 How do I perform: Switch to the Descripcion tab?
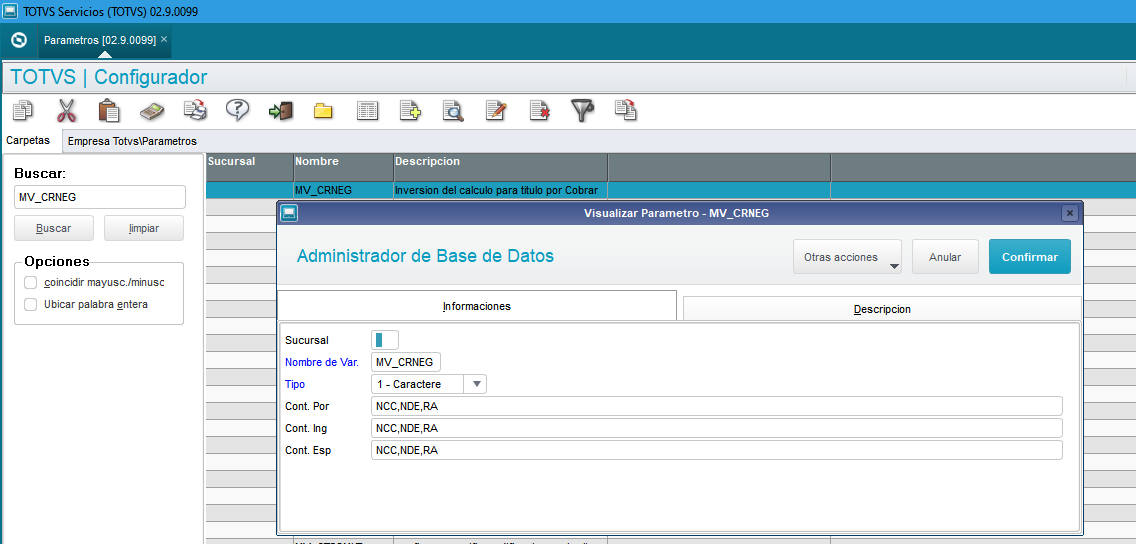coord(882,309)
